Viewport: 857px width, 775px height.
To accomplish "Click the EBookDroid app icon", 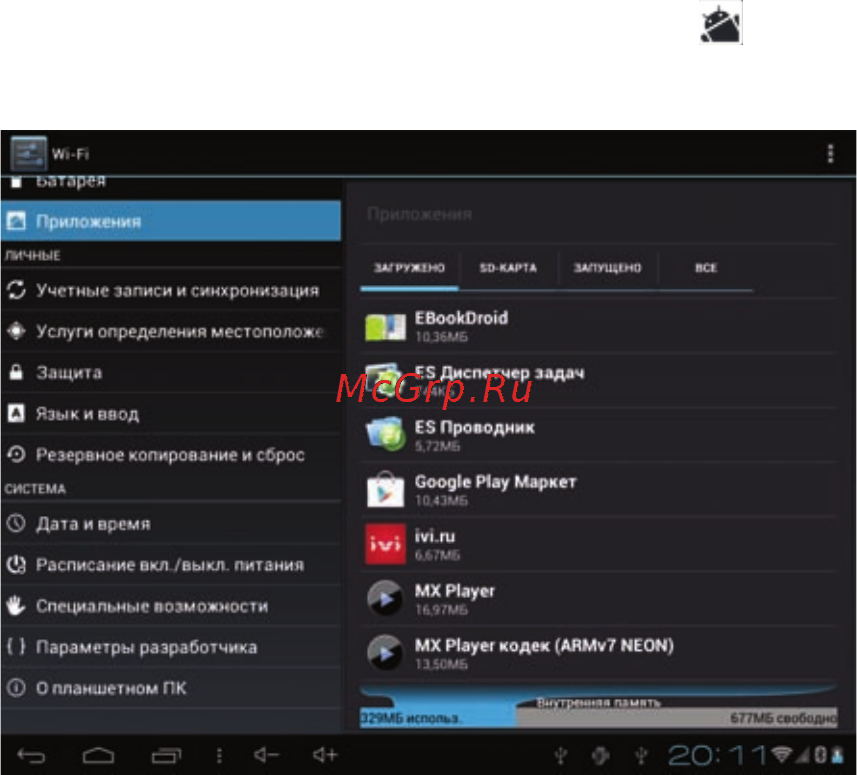I will click(x=386, y=327).
